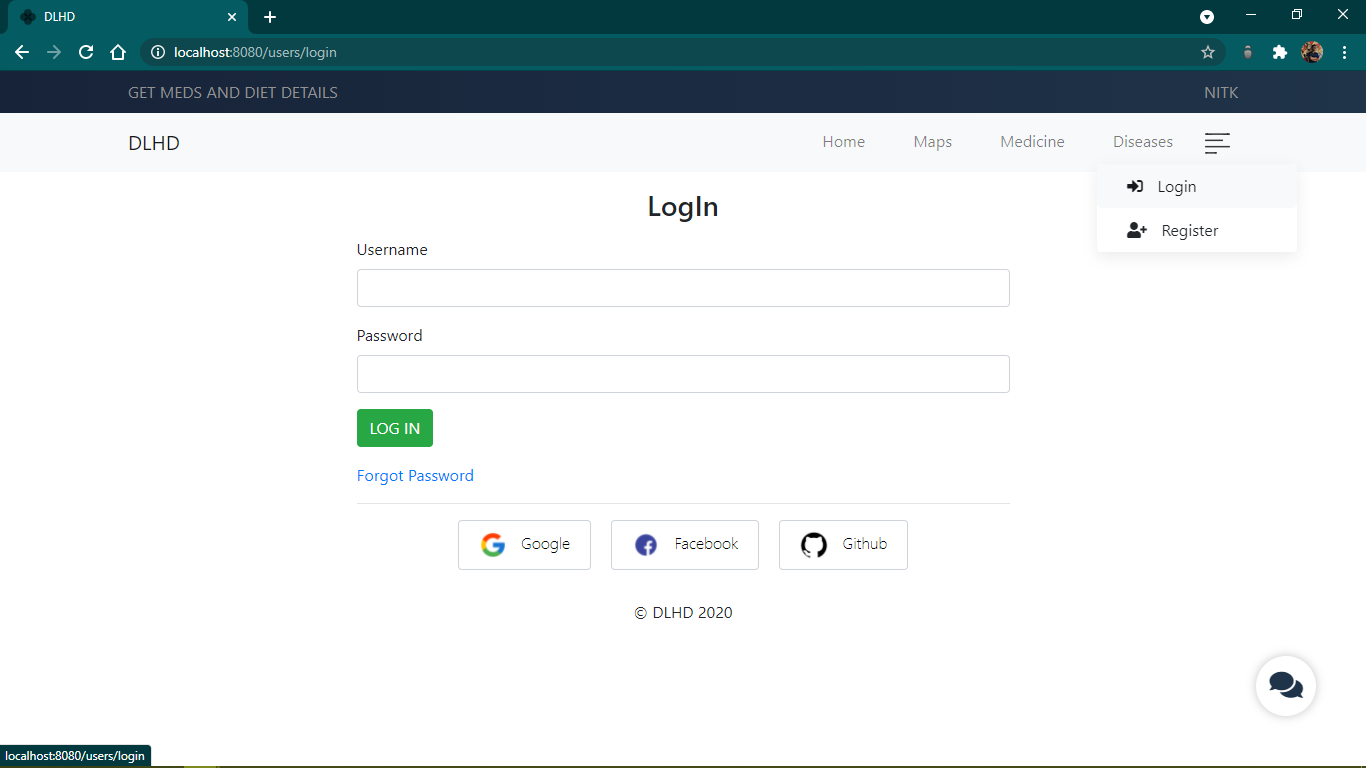Screen dimensions: 1366x768
Task: Sign in with the Facebook button
Action: 685,545
